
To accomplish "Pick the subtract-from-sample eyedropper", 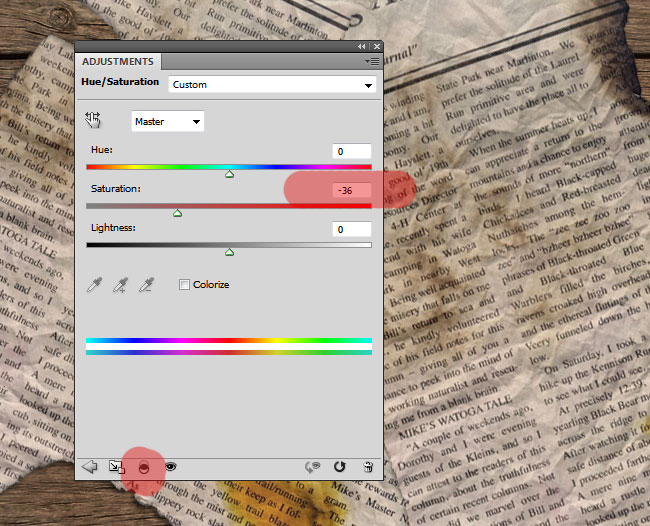I will tap(146, 285).
